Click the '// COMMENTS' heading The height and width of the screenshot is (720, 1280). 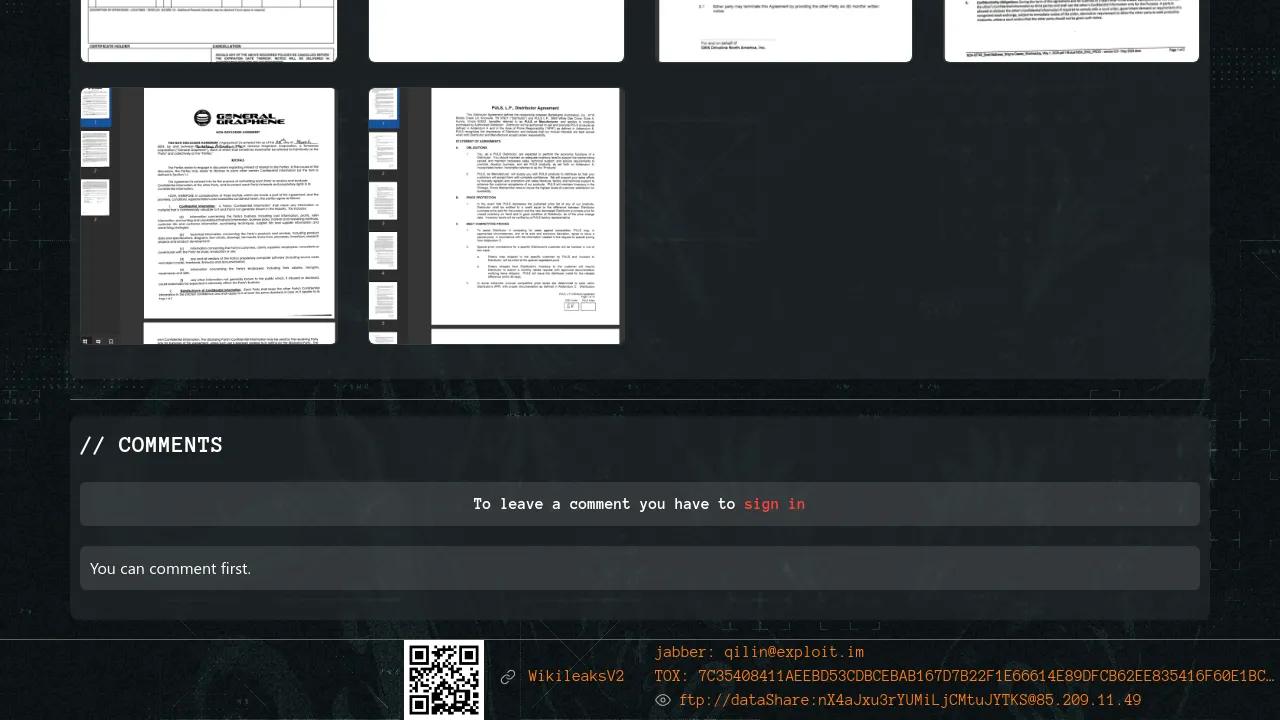click(x=151, y=445)
